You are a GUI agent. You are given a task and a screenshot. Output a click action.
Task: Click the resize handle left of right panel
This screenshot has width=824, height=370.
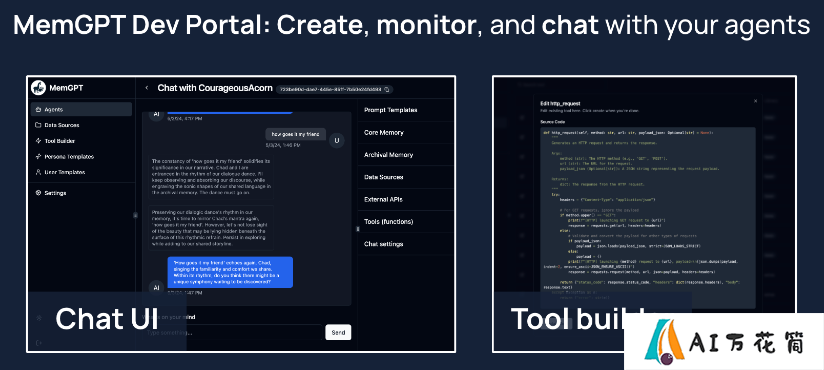(358, 229)
